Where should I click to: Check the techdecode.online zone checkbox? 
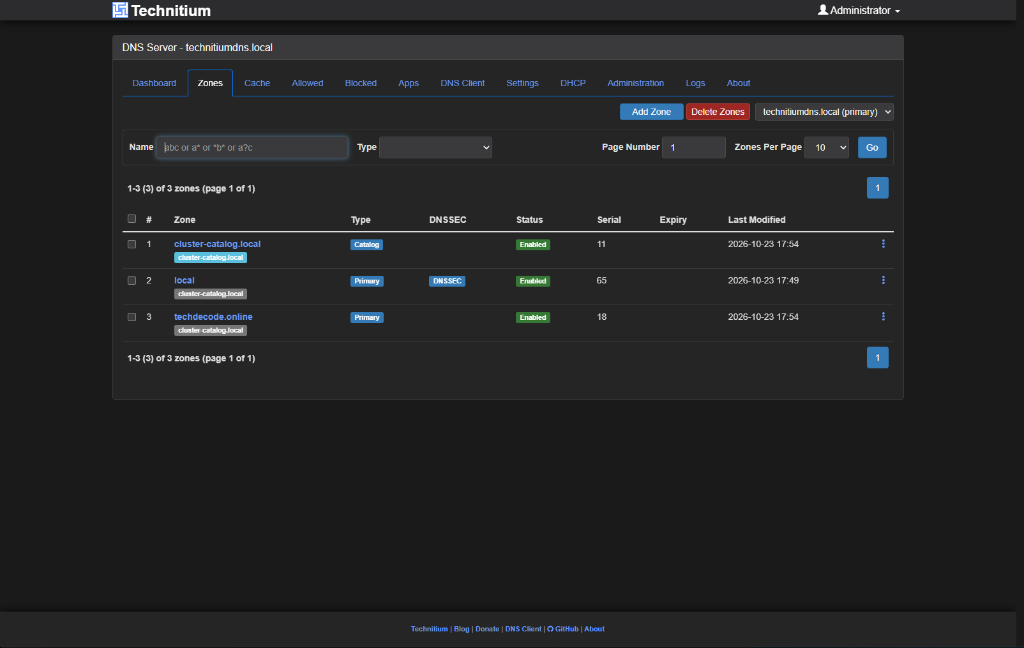pos(132,317)
